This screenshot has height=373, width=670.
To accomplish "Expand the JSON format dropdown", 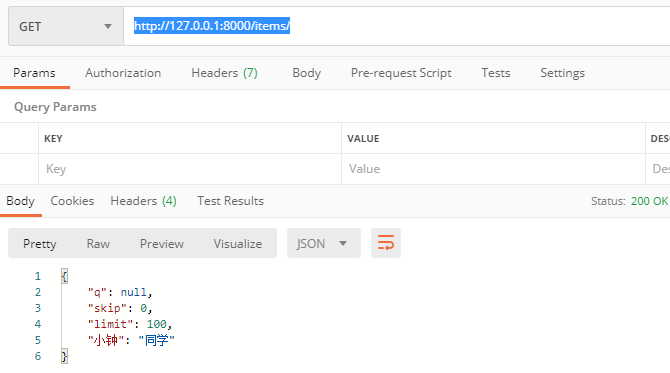I will click(323, 243).
